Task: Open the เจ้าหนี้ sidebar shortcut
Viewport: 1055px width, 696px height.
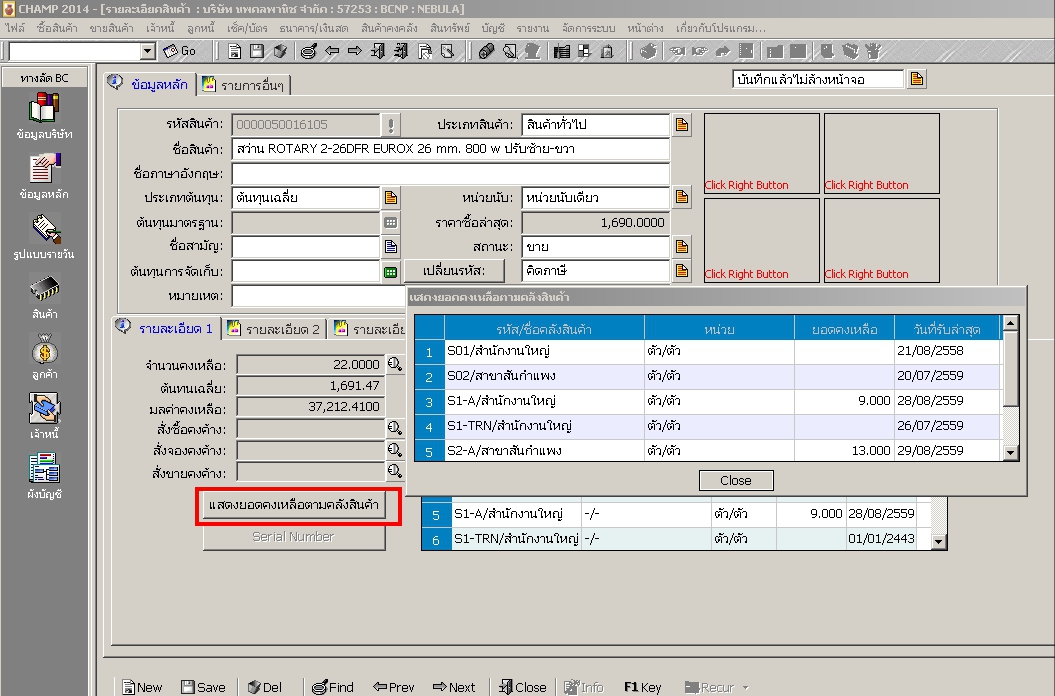Action: (44, 417)
